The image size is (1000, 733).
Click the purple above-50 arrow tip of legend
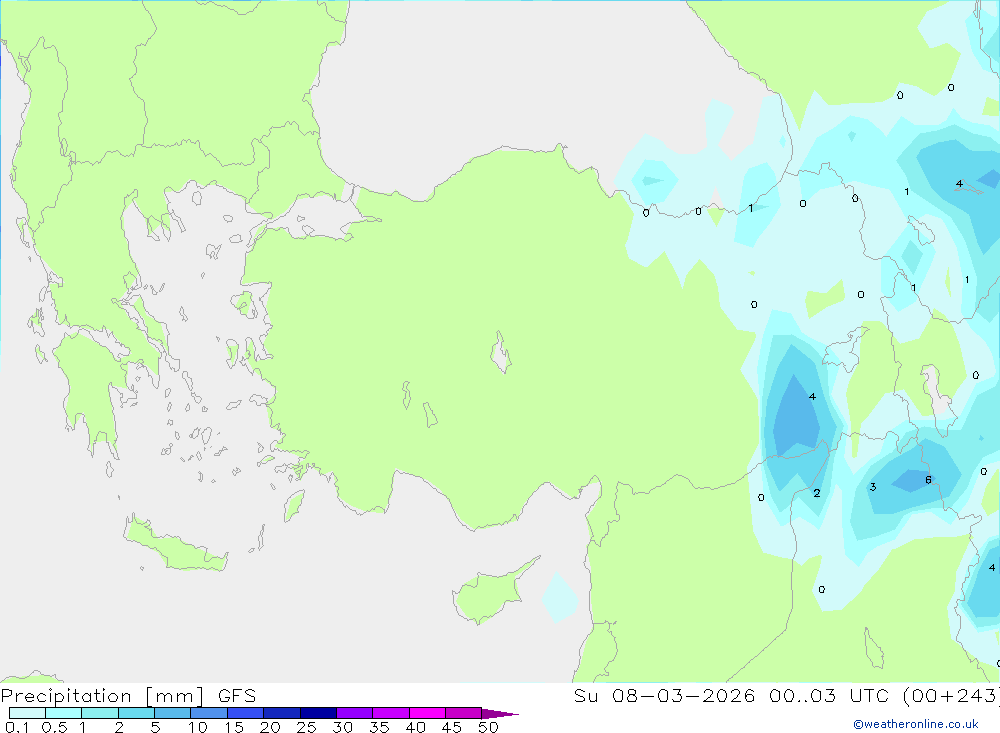[x=501, y=713]
